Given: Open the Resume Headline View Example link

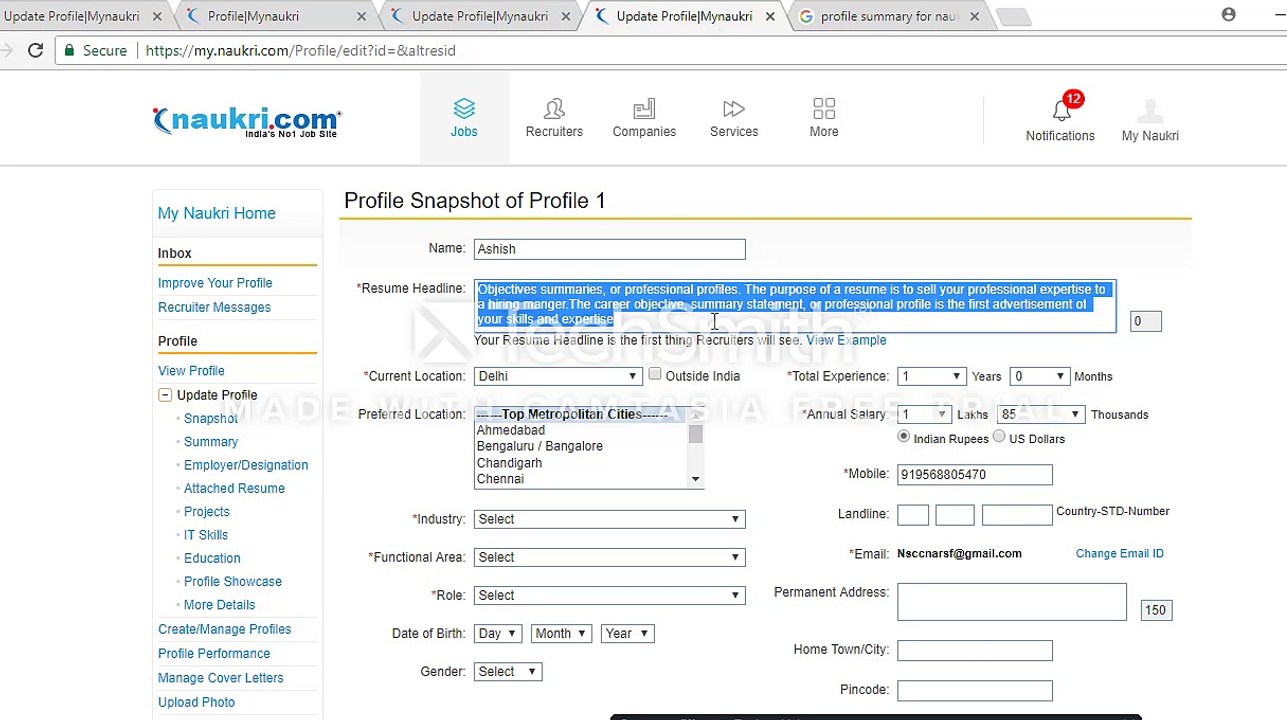Looking at the screenshot, I should (846, 340).
